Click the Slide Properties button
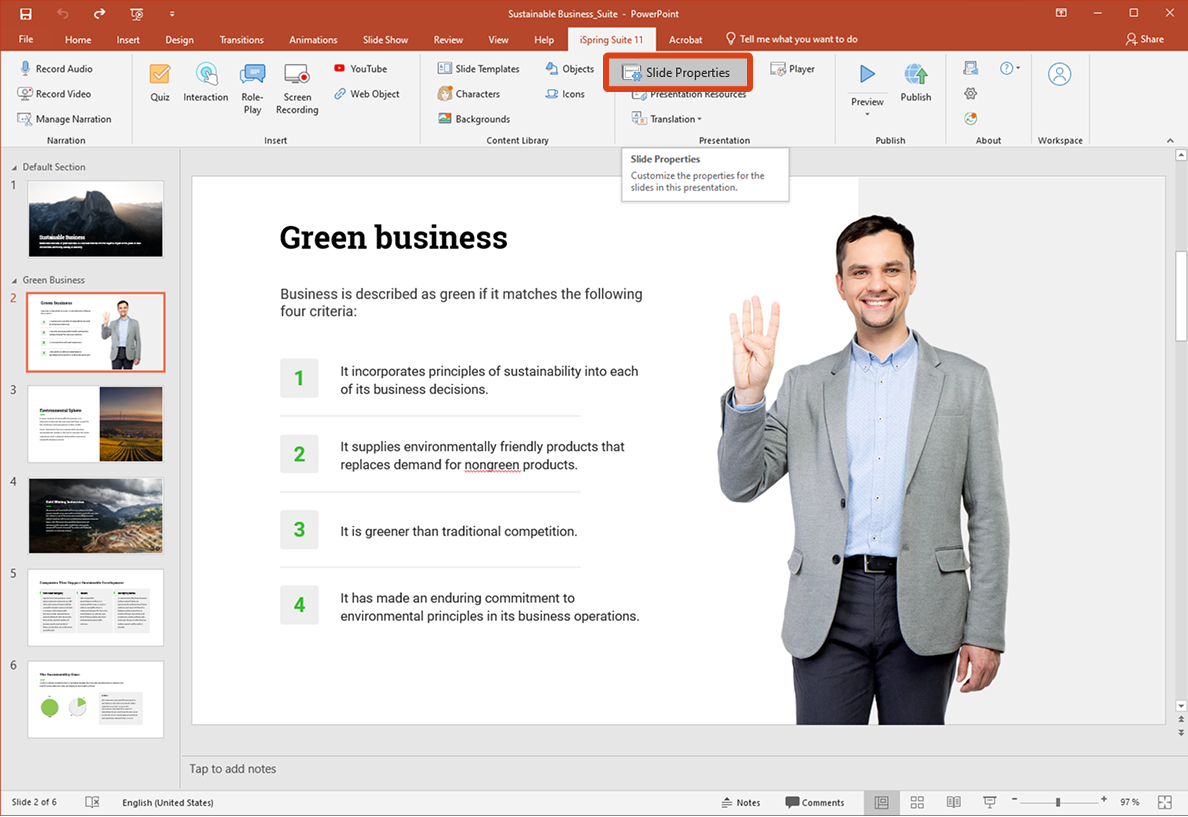 tap(678, 71)
